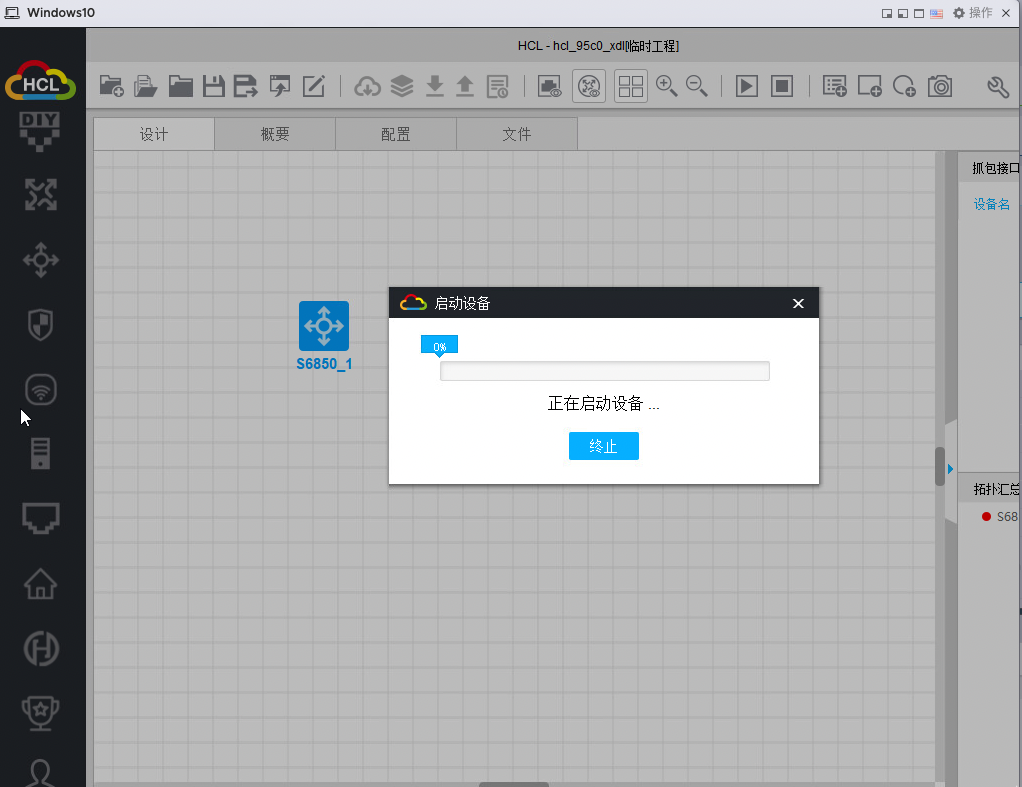Close the 启动设备 dialog

point(798,303)
